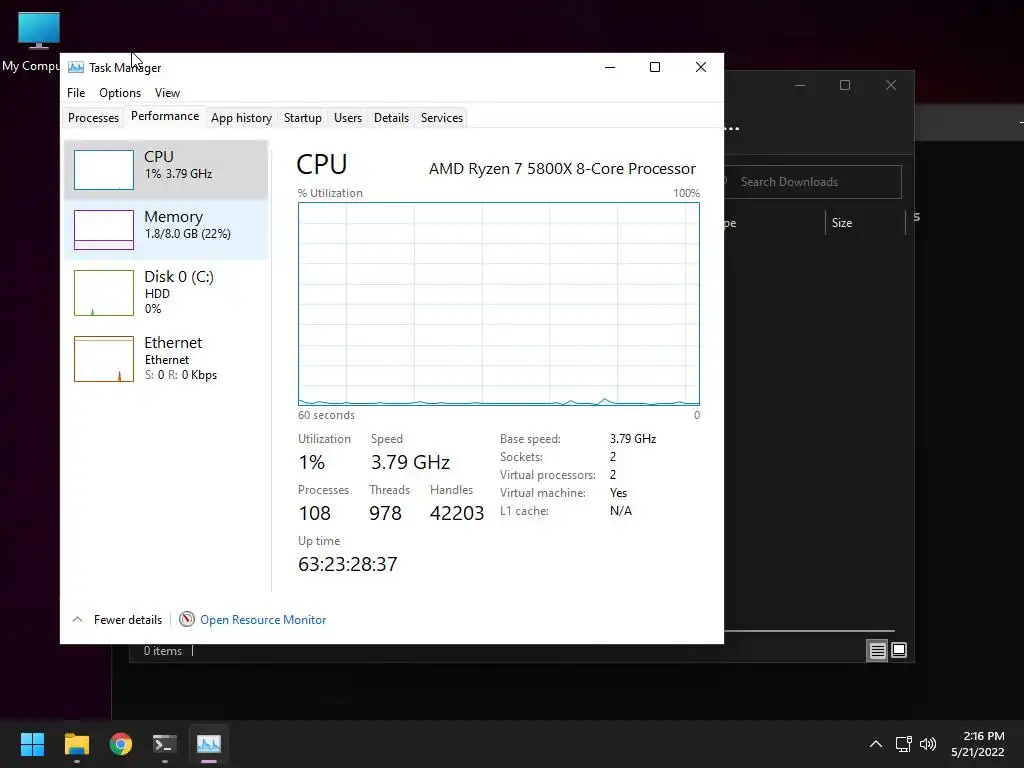This screenshot has height=768, width=1024.
Task: Show hidden system tray icons
Action: [876, 744]
